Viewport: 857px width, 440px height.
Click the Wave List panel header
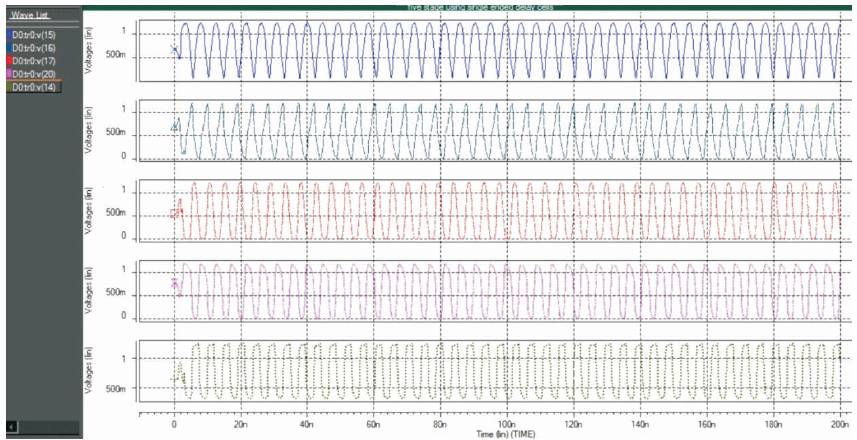(28, 17)
